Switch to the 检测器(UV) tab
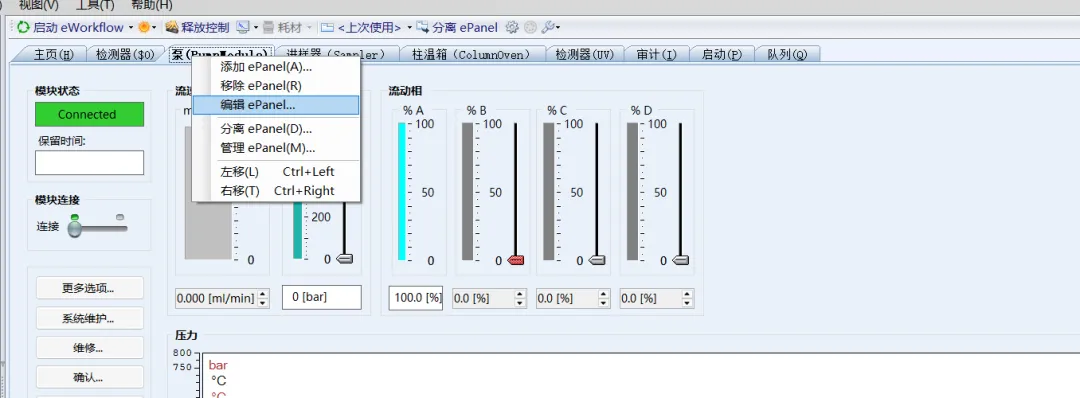 pos(584,54)
